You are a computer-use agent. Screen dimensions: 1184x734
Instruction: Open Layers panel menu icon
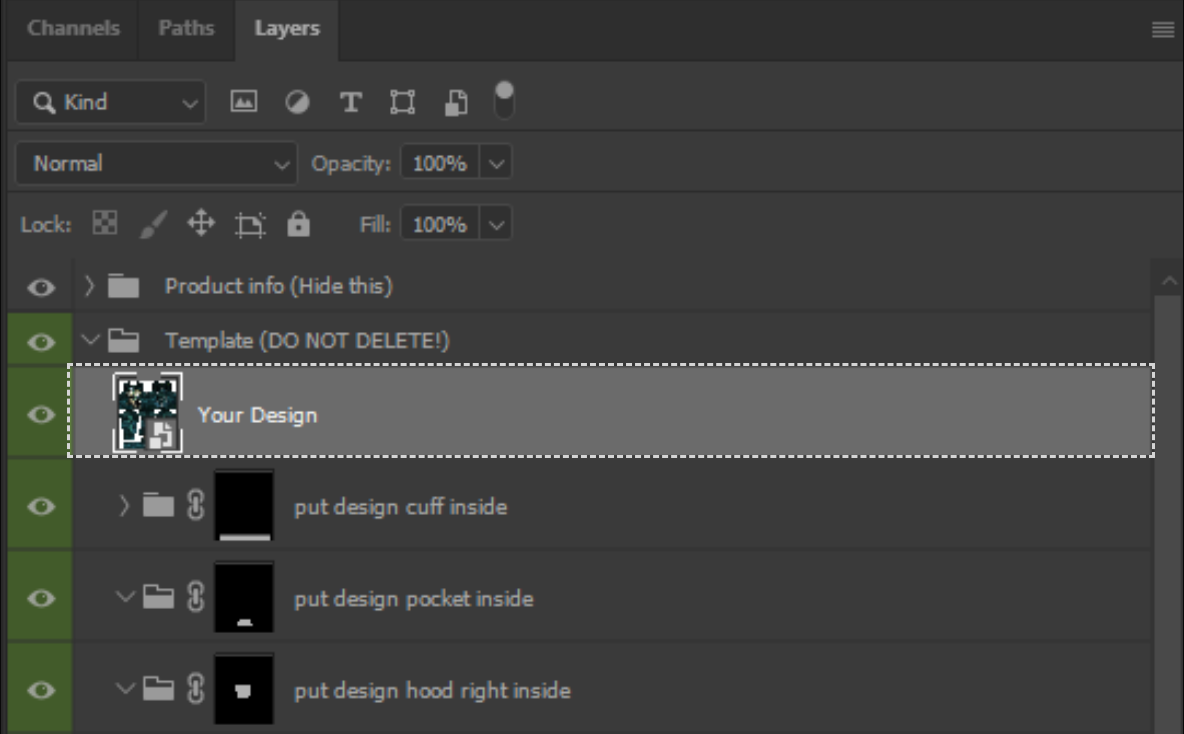(1163, 29)
